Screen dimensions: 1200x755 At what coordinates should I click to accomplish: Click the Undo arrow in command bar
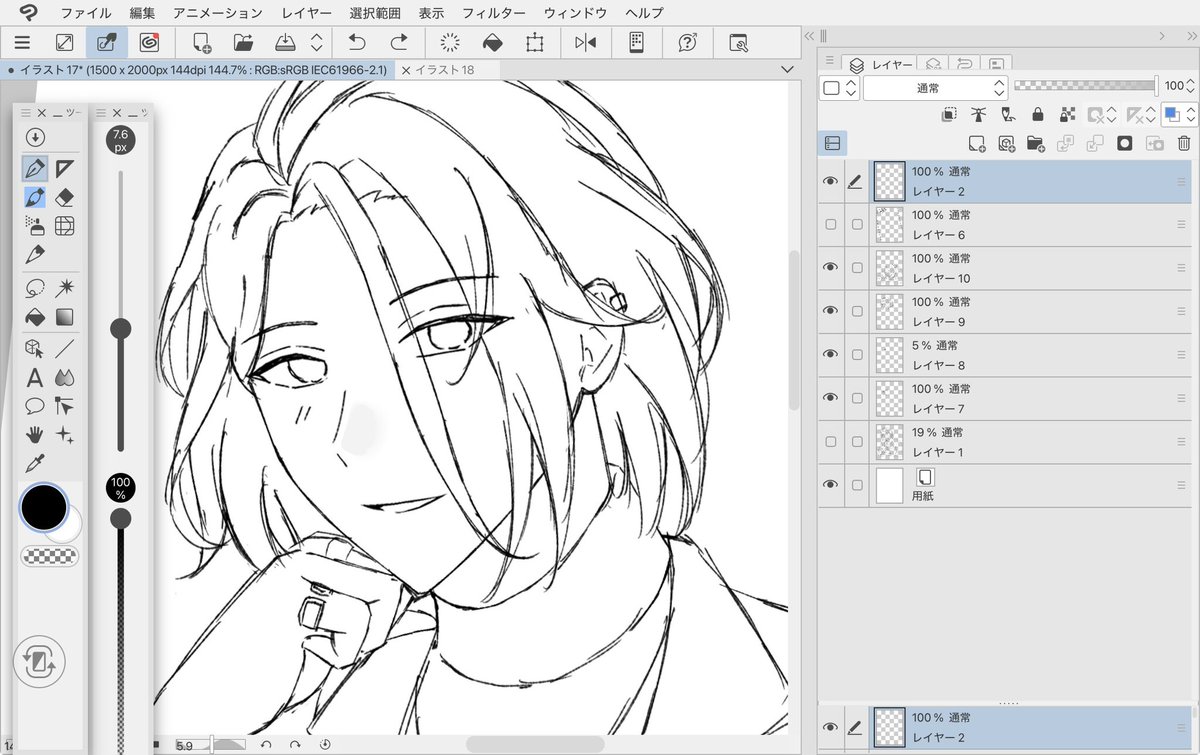click(357, 42)
